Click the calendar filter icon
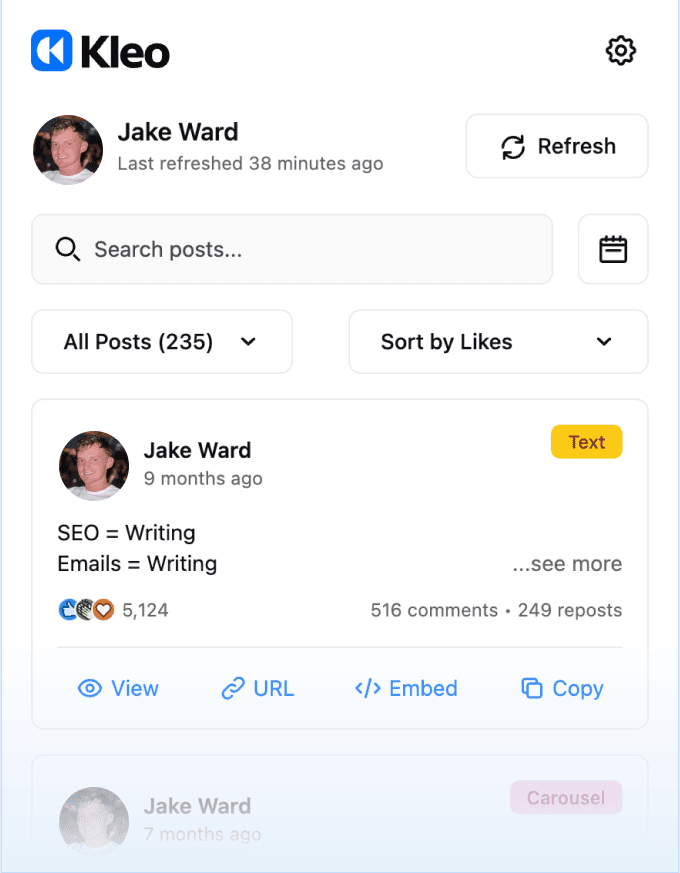Screen dimensions: 680x873 (x=613, y=249)
